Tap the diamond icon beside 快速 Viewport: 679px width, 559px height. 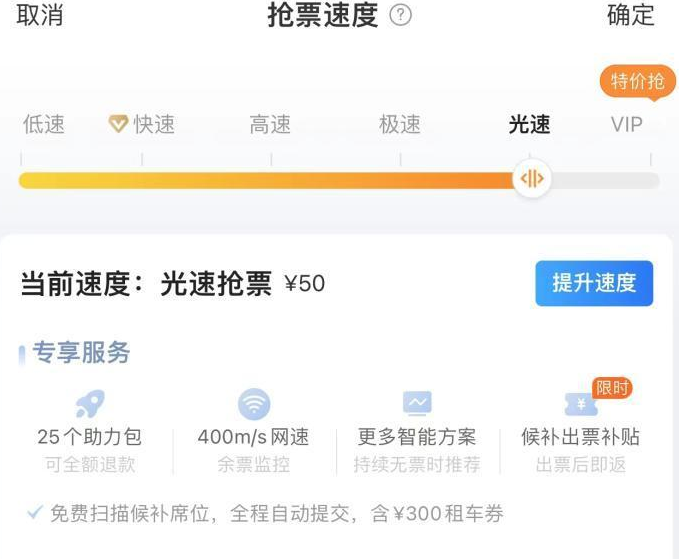tap(118, 124)
